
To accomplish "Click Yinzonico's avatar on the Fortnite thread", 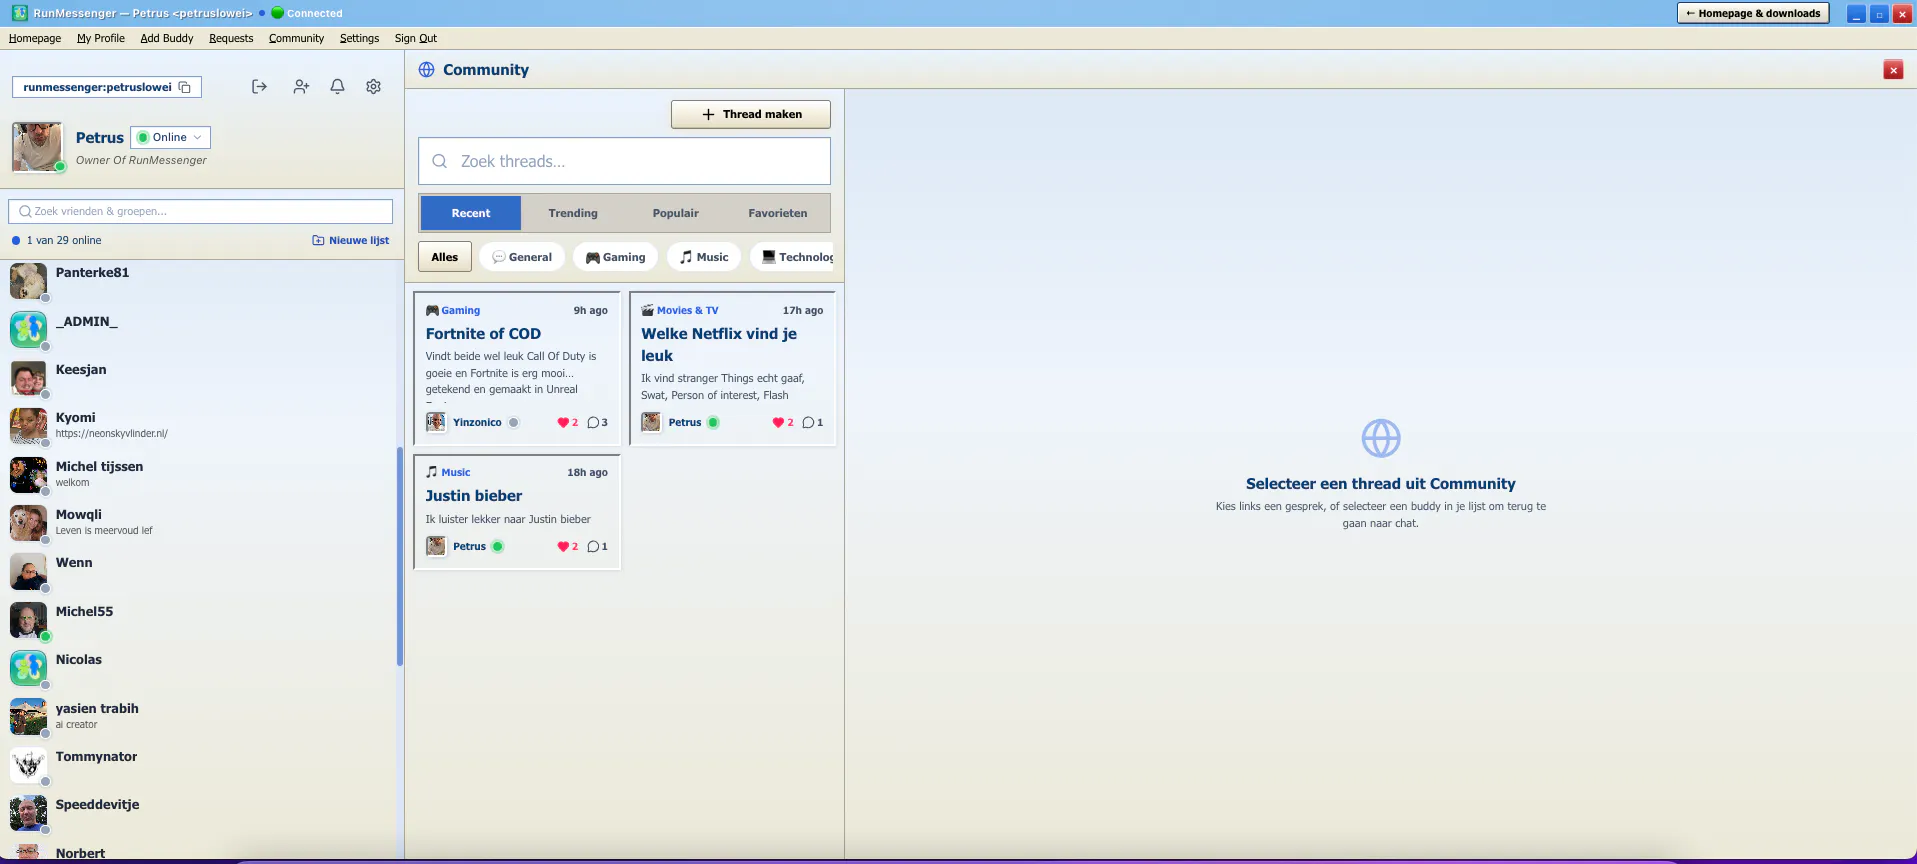I will point(436,422).
